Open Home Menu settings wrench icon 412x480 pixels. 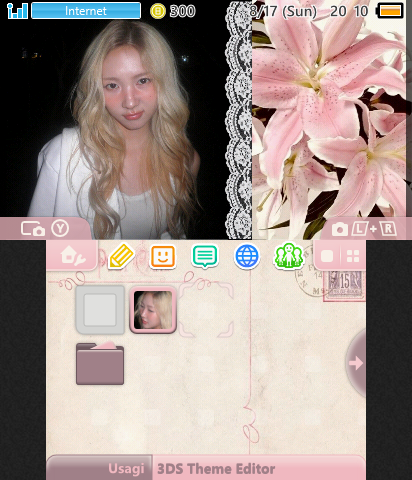[x=73, y=256]
